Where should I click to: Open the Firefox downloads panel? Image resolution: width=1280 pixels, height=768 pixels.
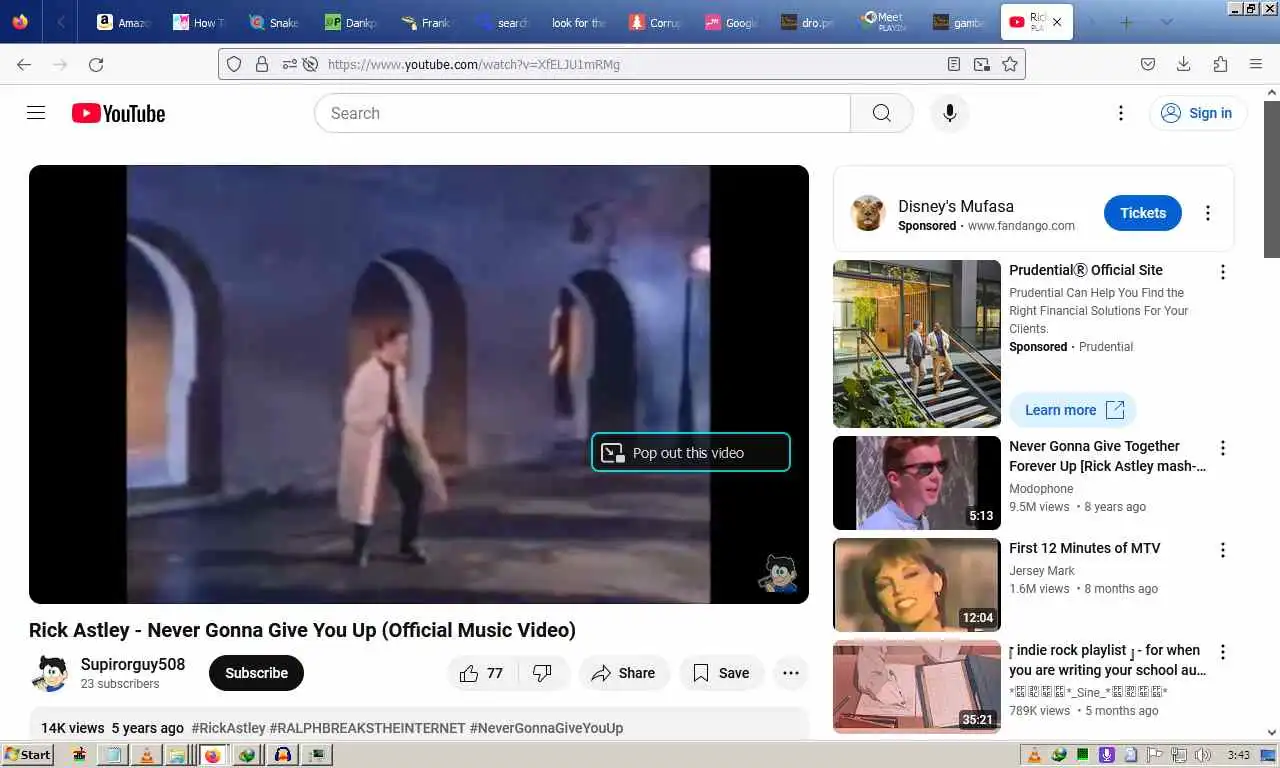click(1183, 64)
